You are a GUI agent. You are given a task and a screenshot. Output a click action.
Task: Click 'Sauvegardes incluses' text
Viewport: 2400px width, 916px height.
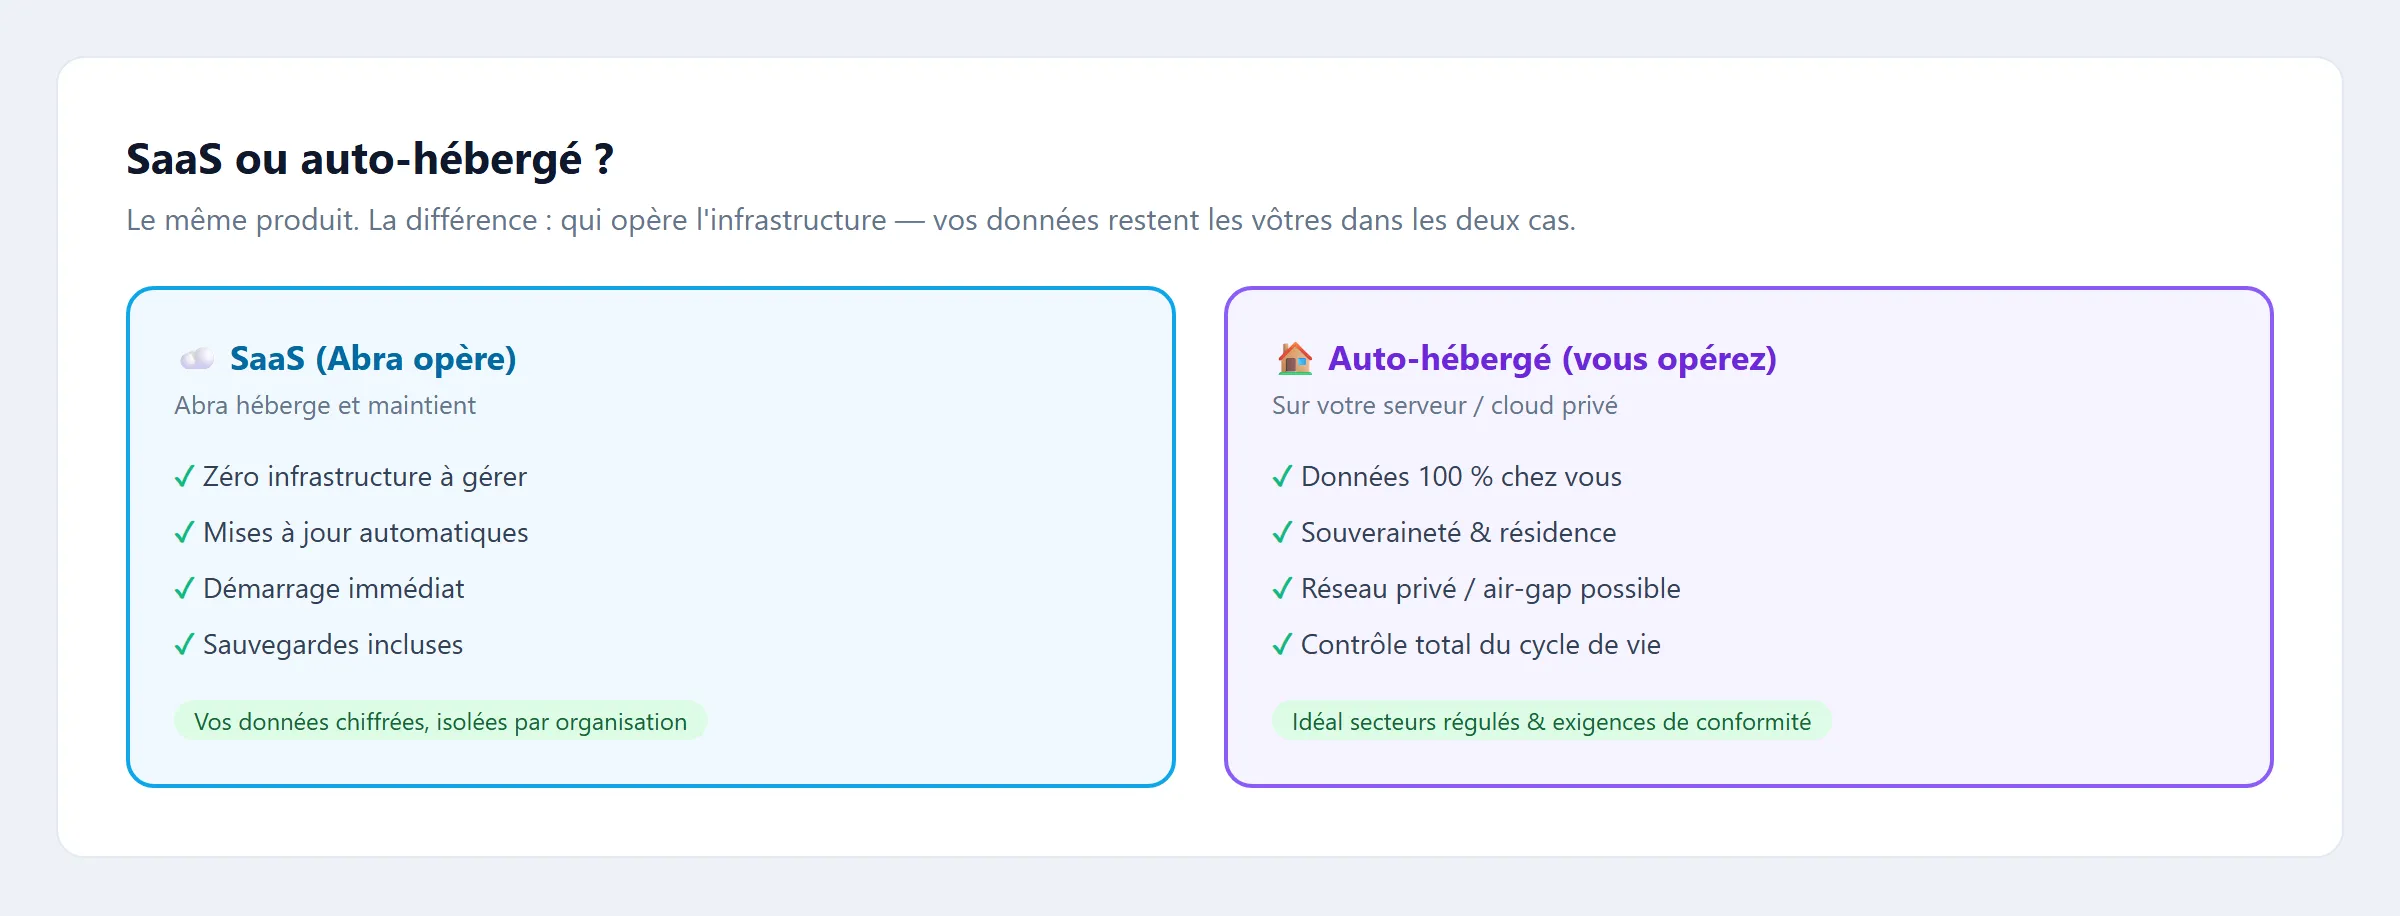(x=333, y=645)
